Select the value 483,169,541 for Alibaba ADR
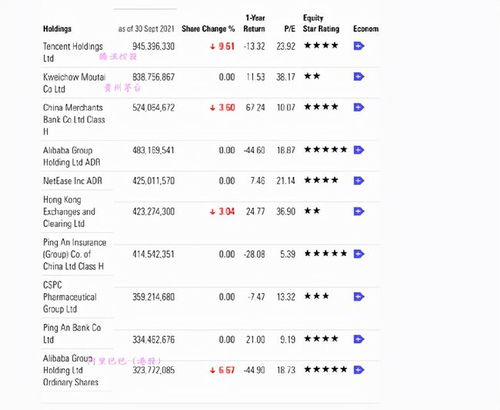Viewport: 500px width, 410px height. click(153, 150)
